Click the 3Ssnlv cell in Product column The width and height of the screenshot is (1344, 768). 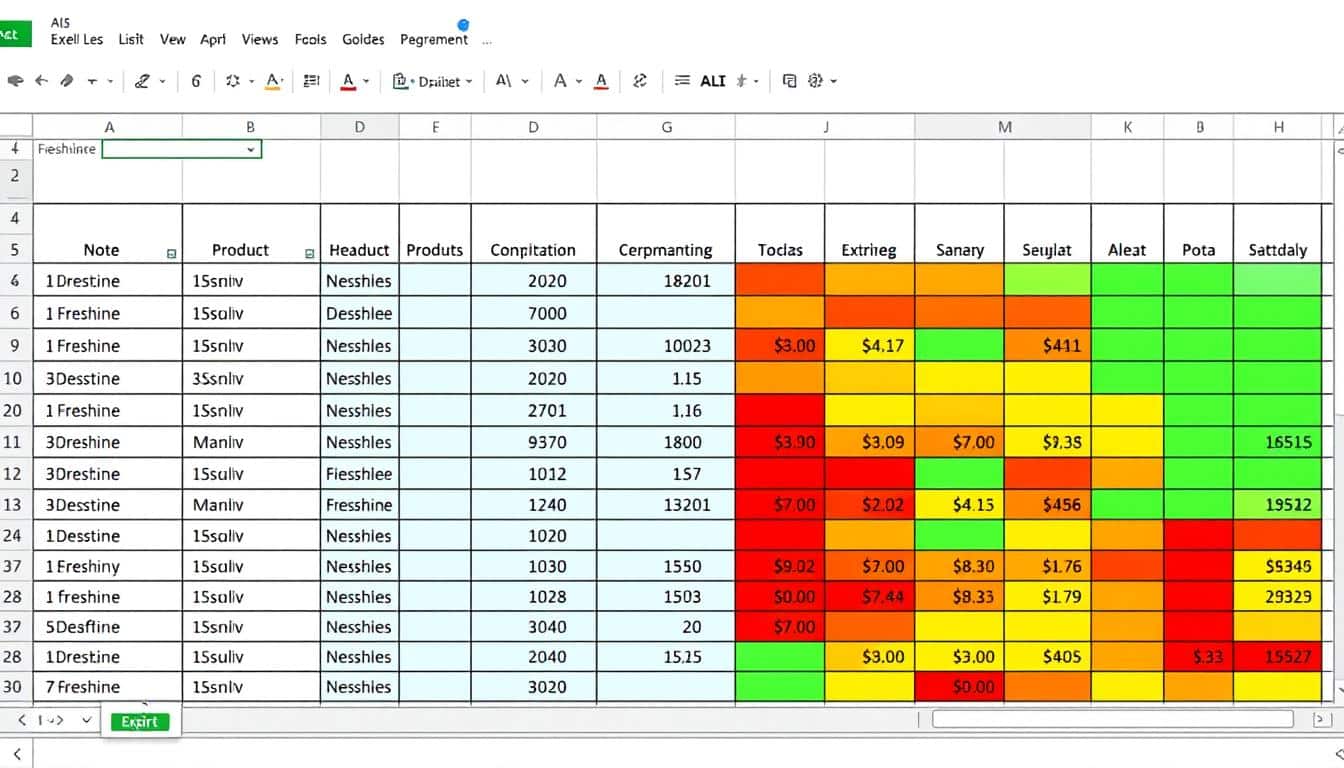[x=251, y=379]
